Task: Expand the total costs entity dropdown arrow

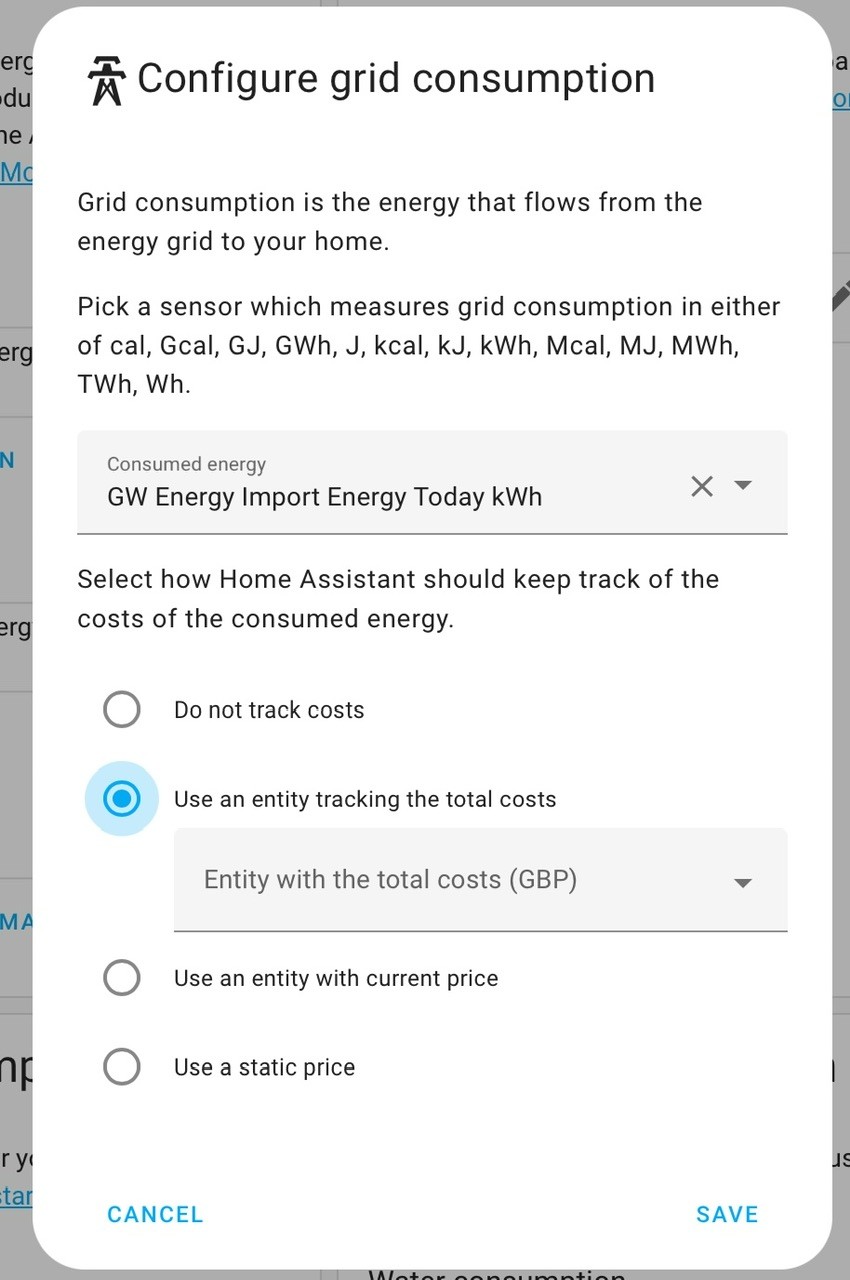Action: (742, 883)
